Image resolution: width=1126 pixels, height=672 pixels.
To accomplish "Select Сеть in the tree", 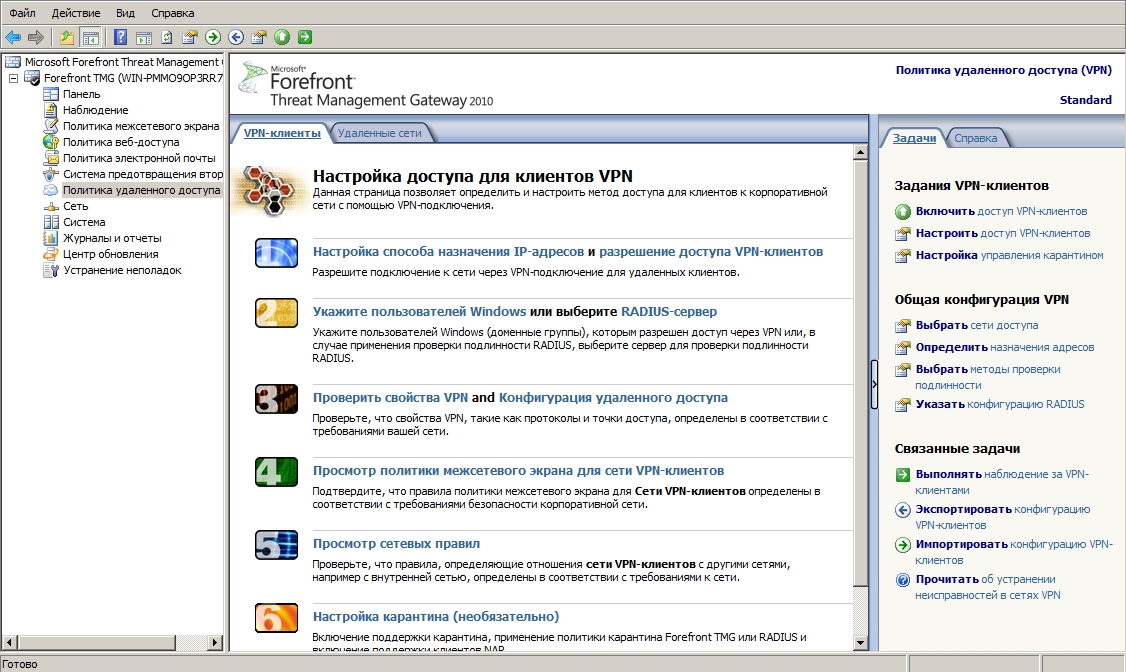I will click(75, 206).
